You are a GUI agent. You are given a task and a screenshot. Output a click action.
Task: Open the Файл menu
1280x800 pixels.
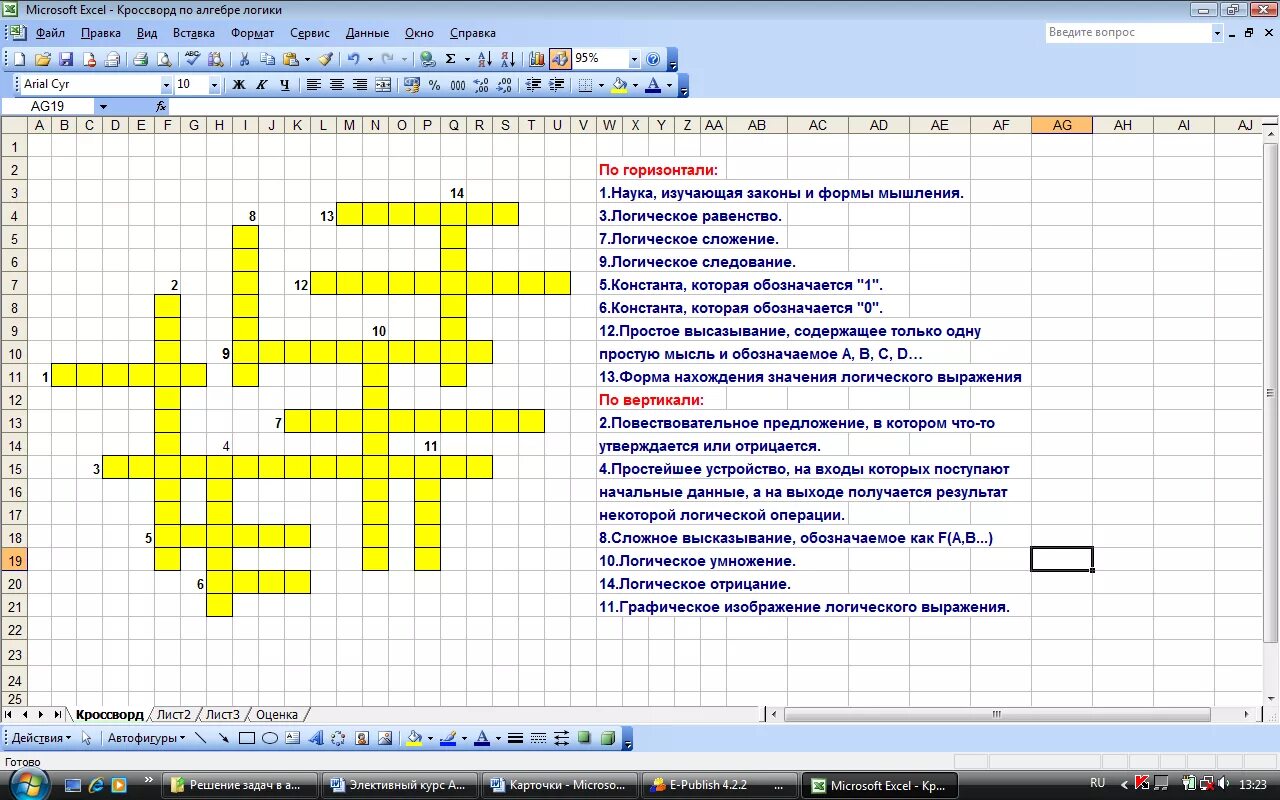50,33
